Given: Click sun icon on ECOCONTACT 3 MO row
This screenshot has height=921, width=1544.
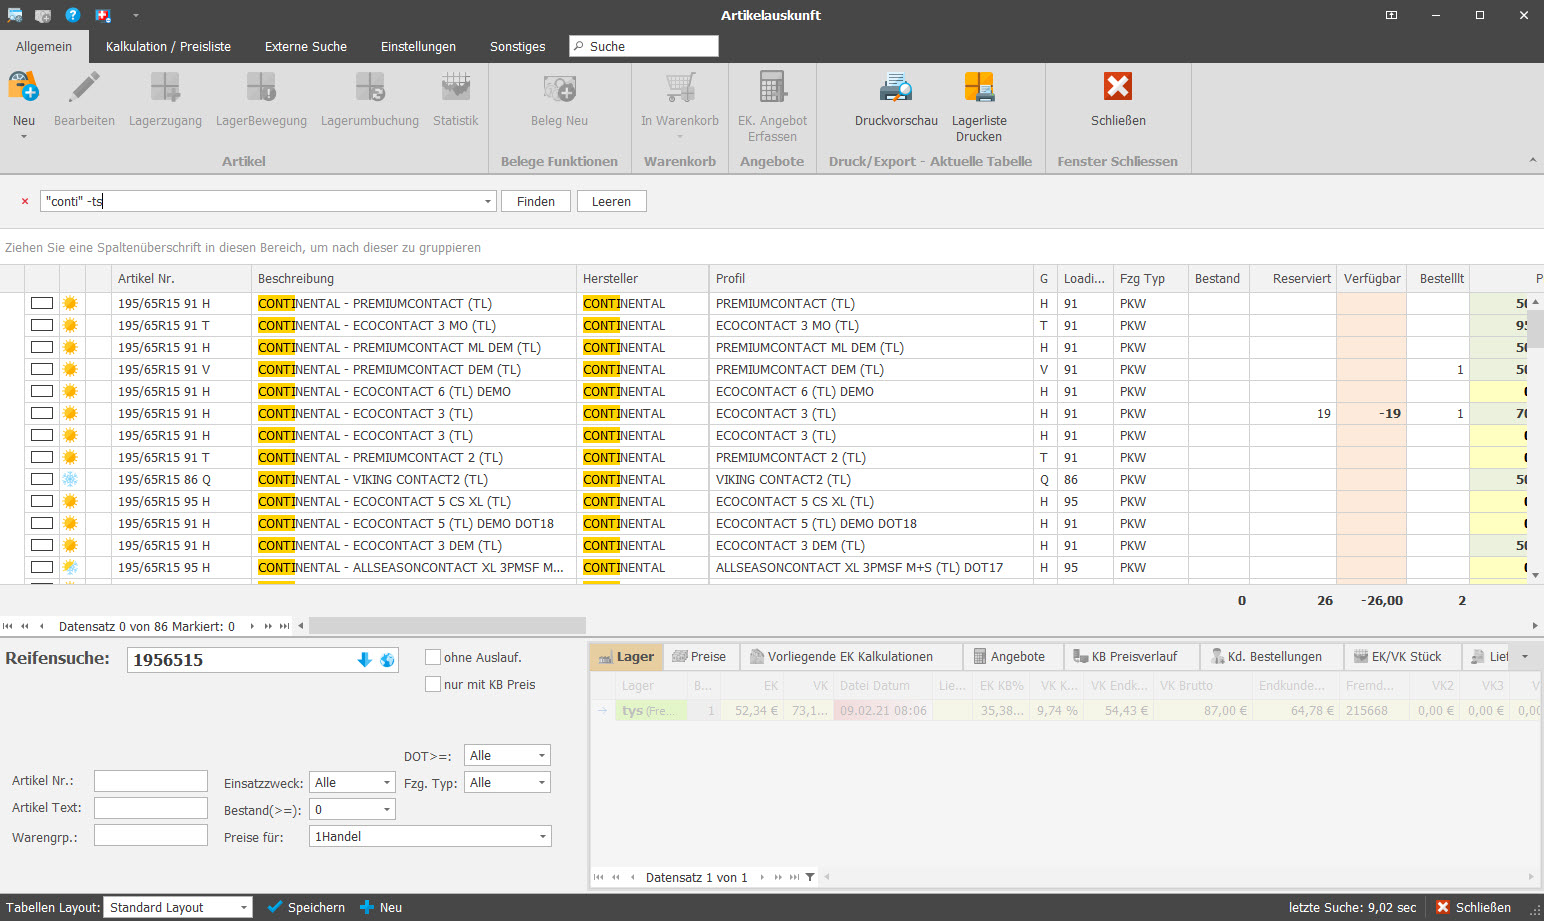Looking at the screenshot, I should (70, 325).
